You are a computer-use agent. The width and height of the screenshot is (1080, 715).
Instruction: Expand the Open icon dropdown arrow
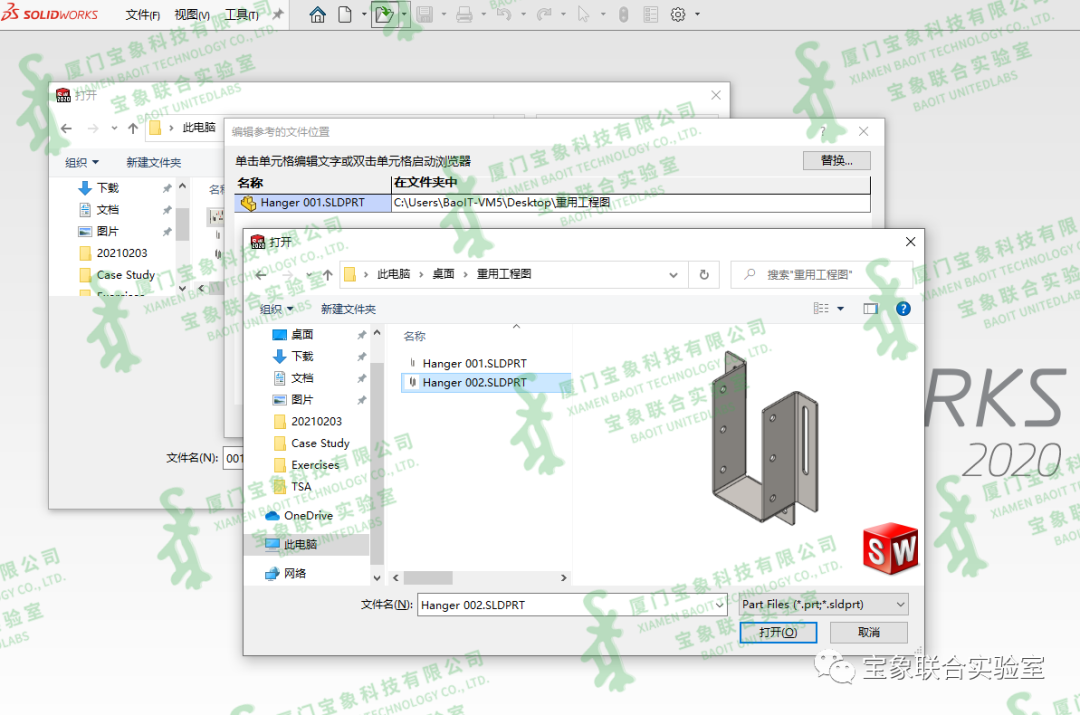tap(404, 14)
